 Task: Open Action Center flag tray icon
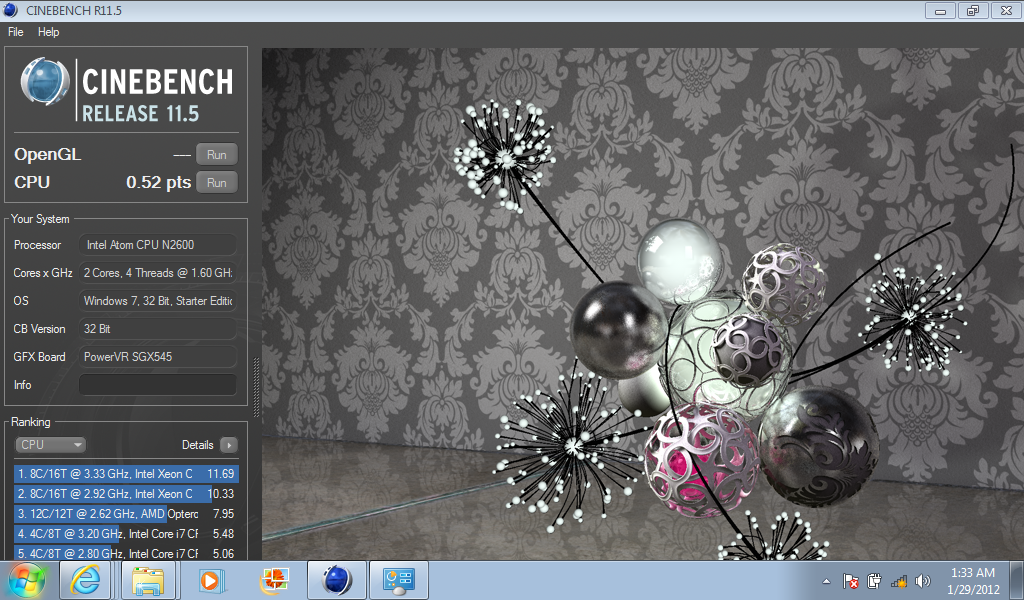click(x=850, y=580)
